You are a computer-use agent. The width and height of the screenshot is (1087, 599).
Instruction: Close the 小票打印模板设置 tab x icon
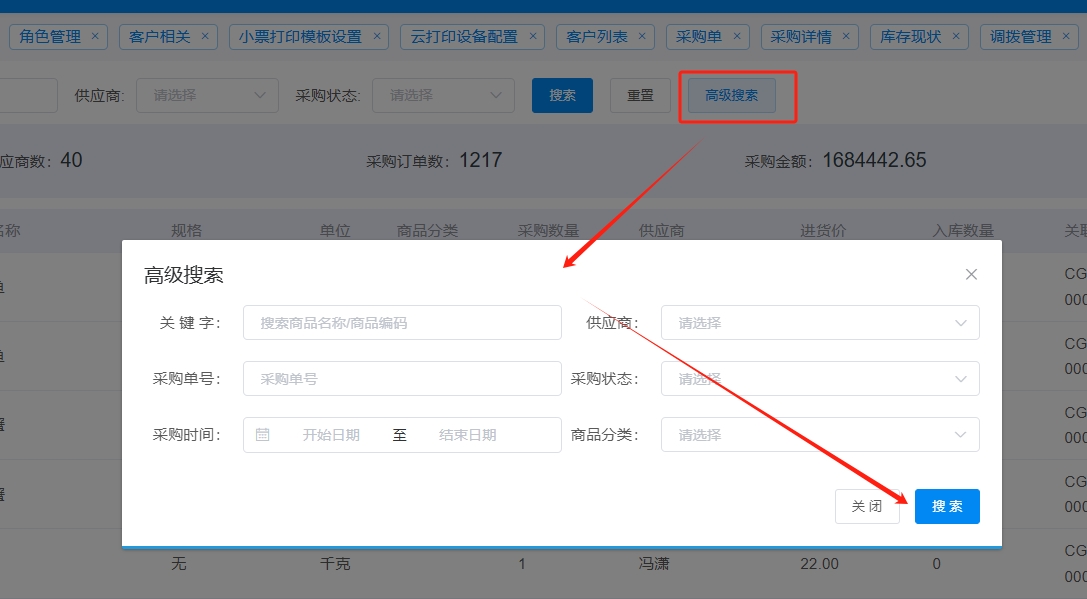(377, 36)
